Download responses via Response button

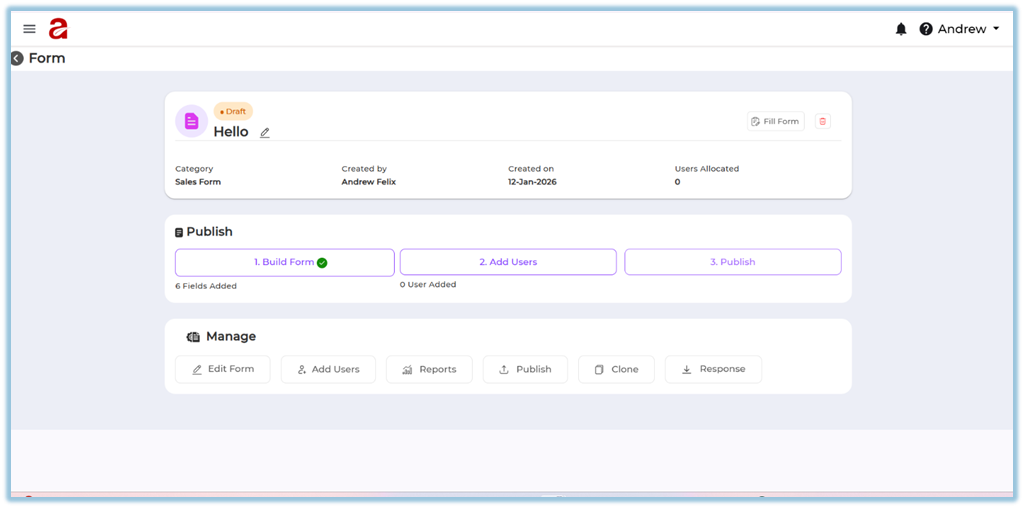(713, 369)
